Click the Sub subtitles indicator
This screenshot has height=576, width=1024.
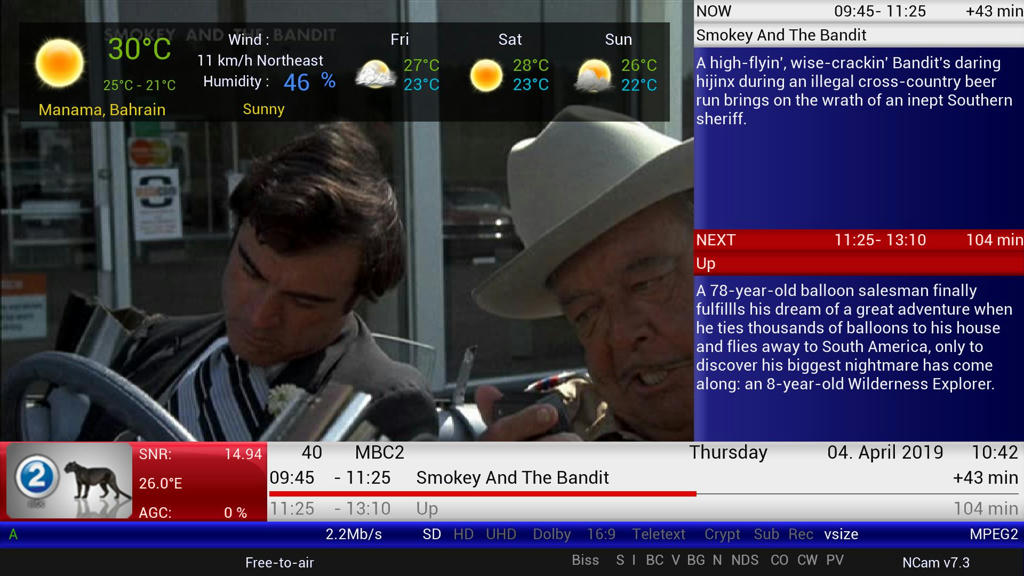(766, 534)
